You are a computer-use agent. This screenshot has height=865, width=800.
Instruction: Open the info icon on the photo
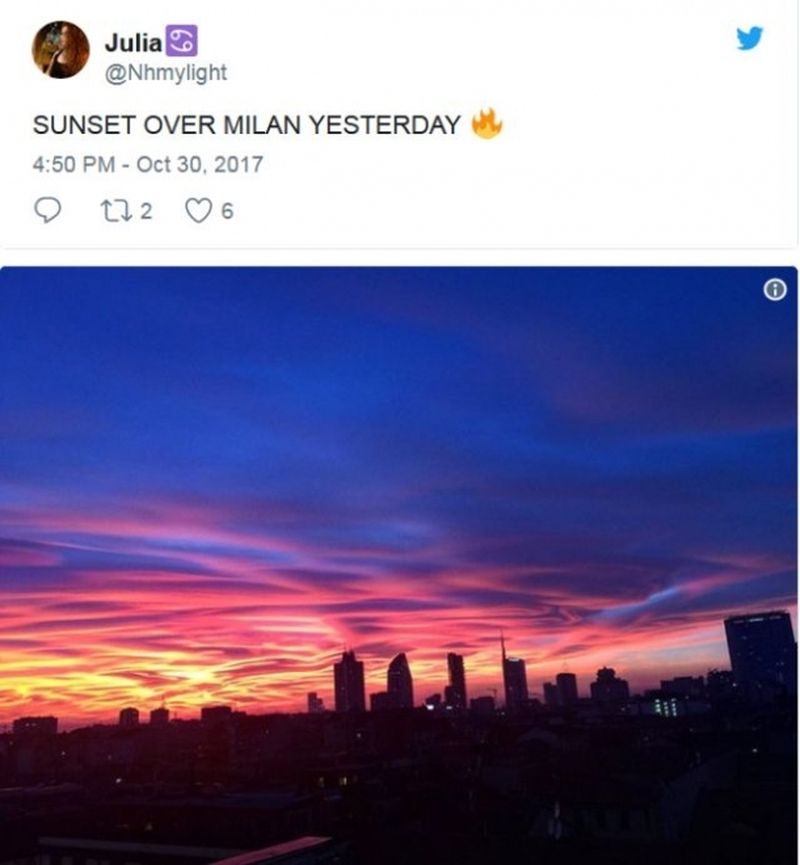[x=775, y=290]
